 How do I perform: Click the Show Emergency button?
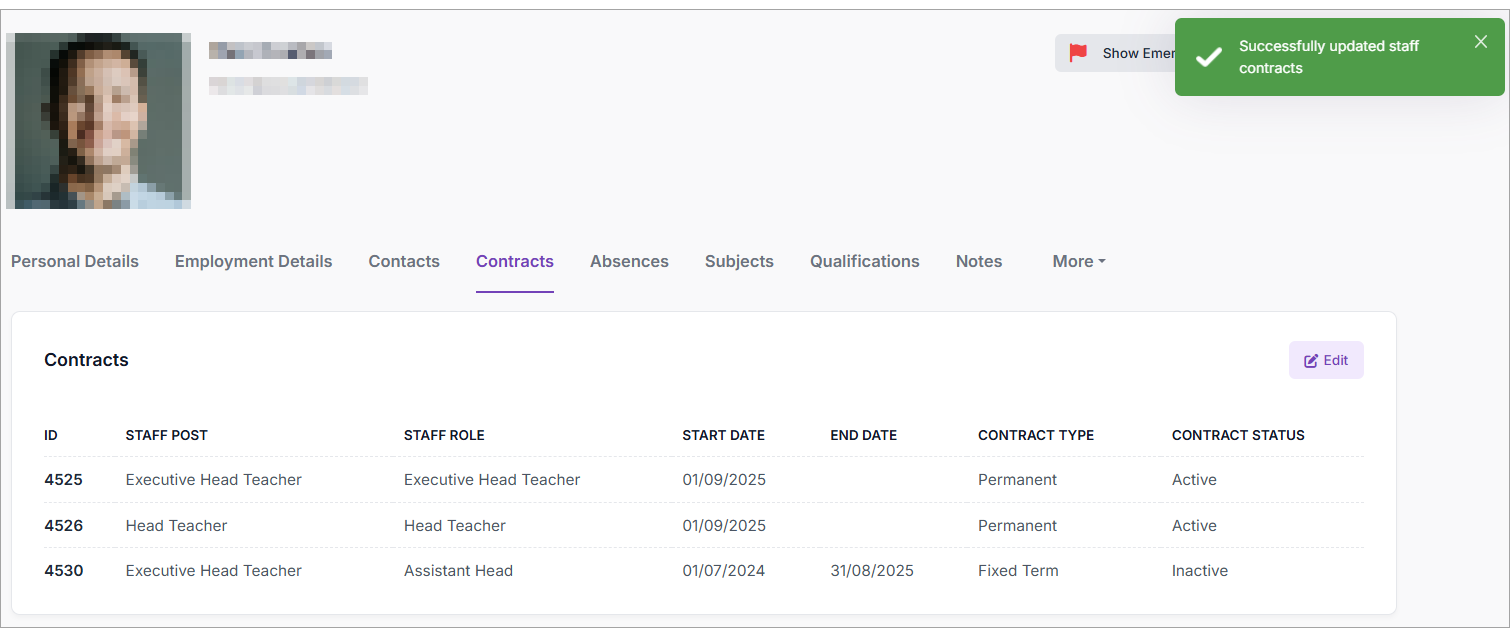click(1115, 53)
